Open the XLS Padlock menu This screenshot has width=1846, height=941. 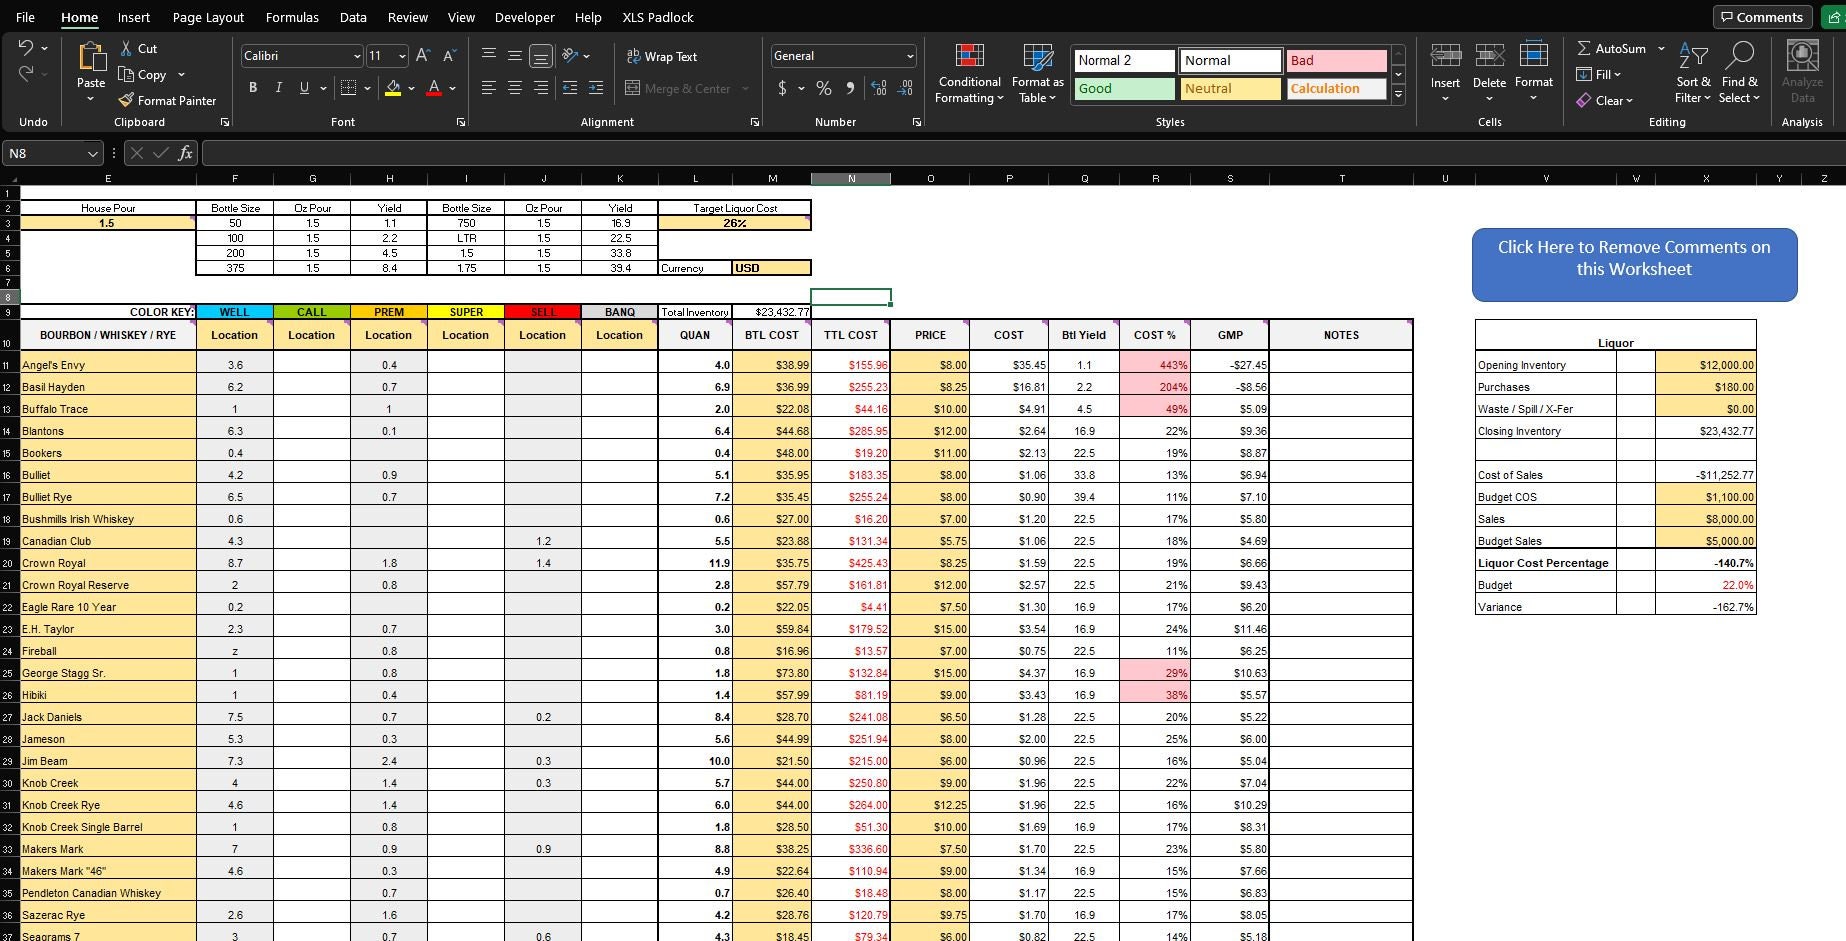657,17
